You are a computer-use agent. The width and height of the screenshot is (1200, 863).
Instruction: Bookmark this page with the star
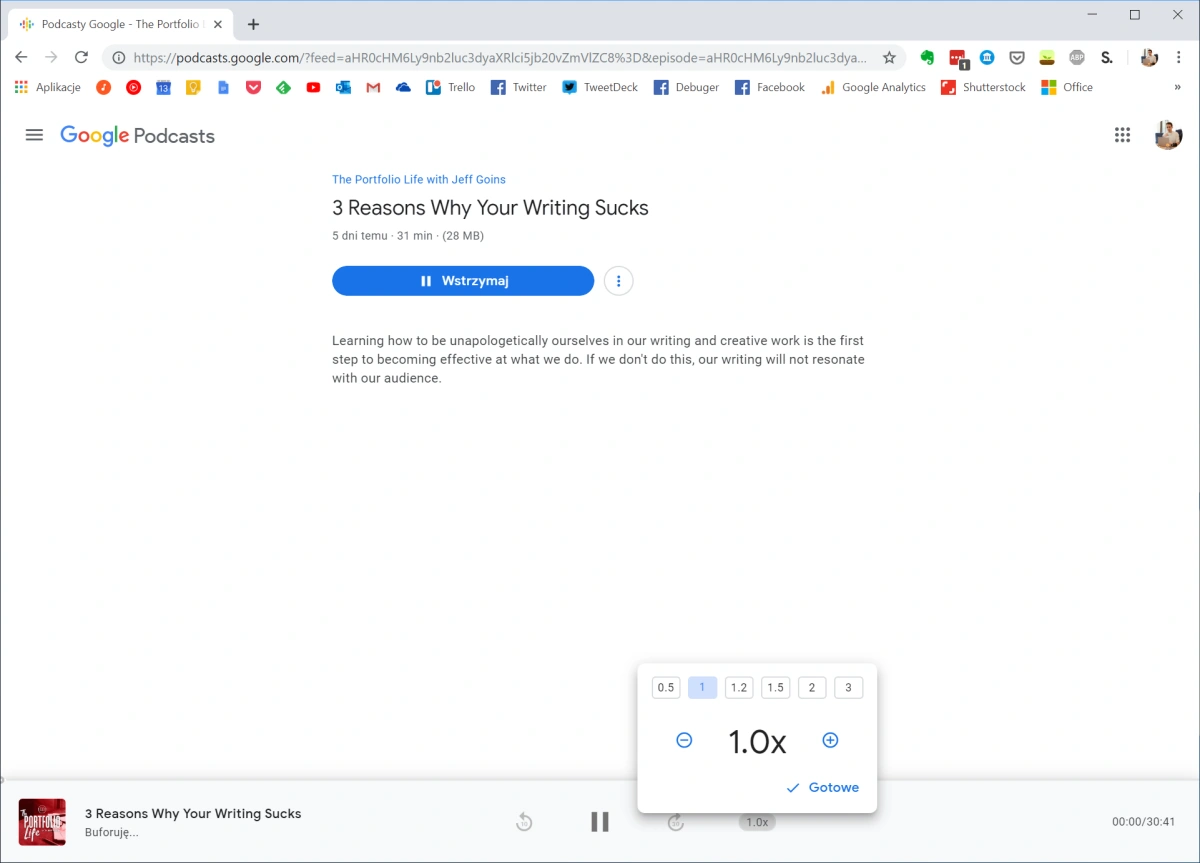coord(889,57)
